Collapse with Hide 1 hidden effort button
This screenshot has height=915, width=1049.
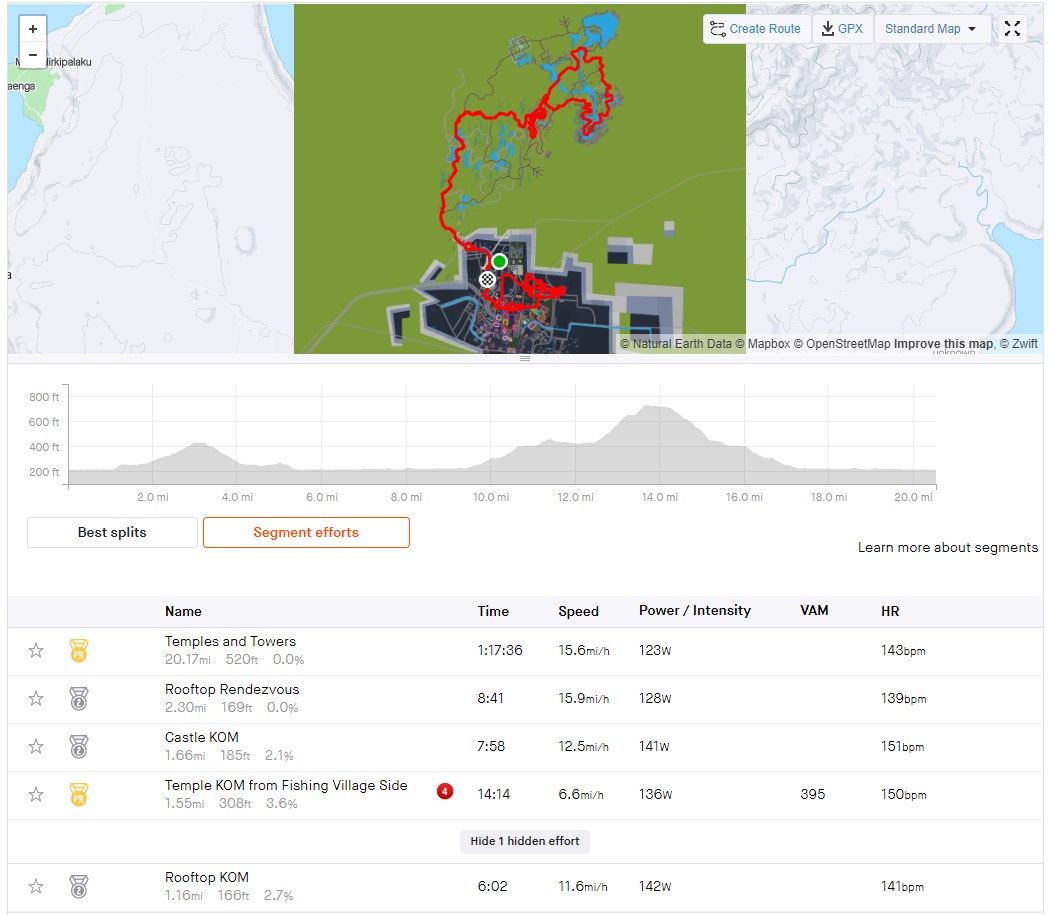524,841
